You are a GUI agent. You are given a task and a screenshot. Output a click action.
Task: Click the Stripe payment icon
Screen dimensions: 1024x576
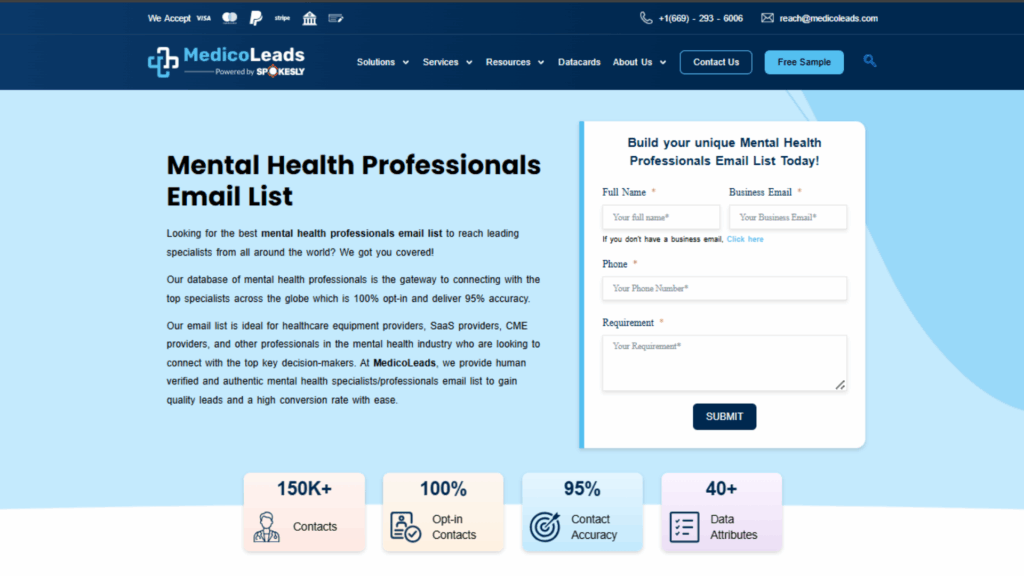tap(282, 18)
